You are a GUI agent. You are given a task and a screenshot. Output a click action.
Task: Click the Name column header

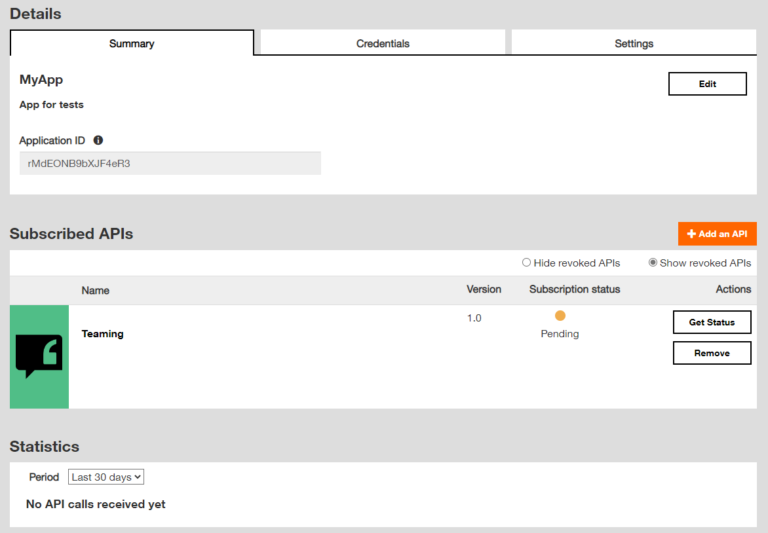(96, 290)
